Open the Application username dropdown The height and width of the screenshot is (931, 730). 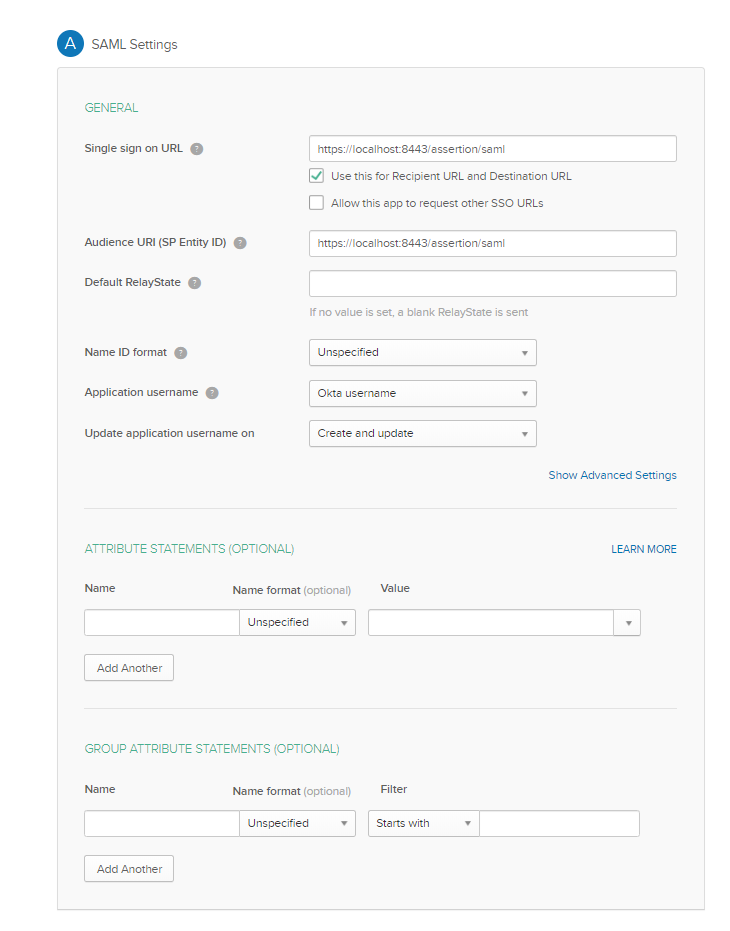pos(422,393)
